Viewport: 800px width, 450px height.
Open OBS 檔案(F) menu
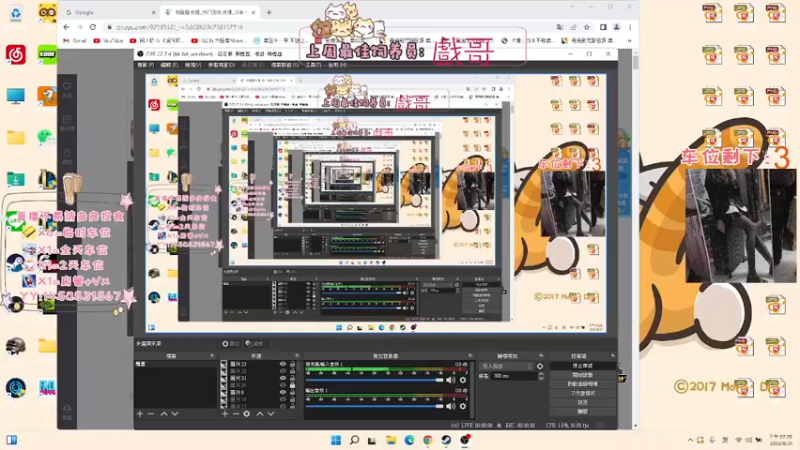click(x=145, y=65)
